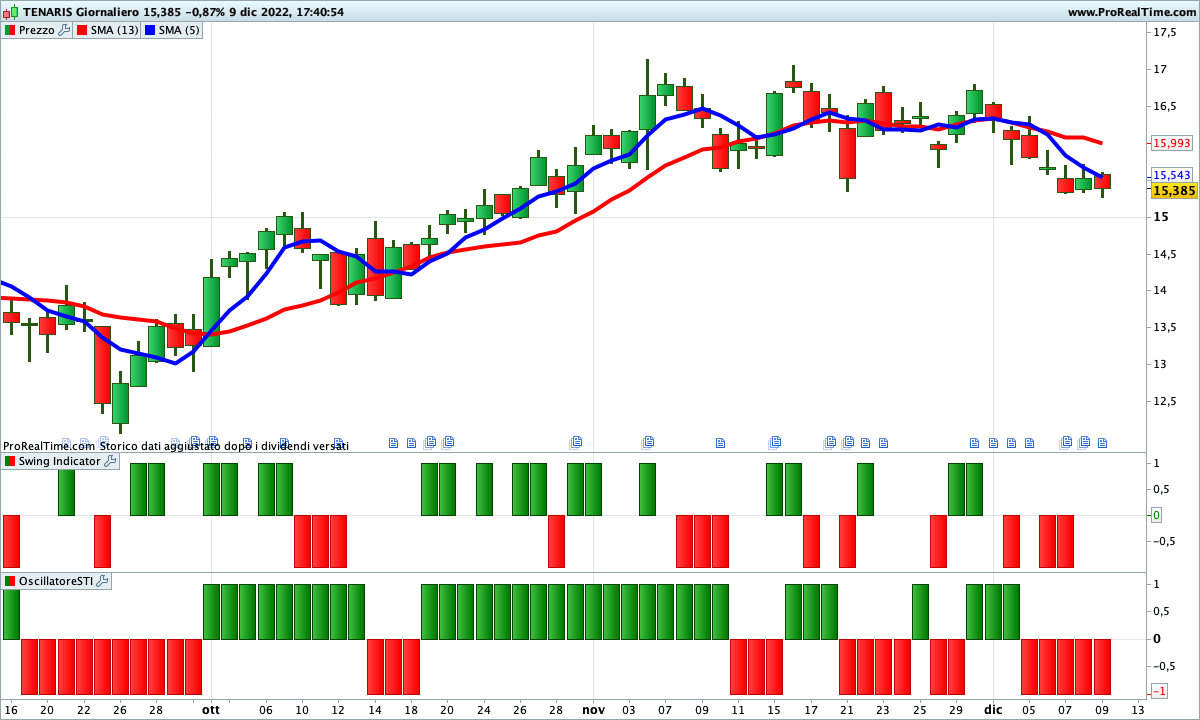
Task: Click the 'ott' label on the time axis
Action: pos(210,708)
